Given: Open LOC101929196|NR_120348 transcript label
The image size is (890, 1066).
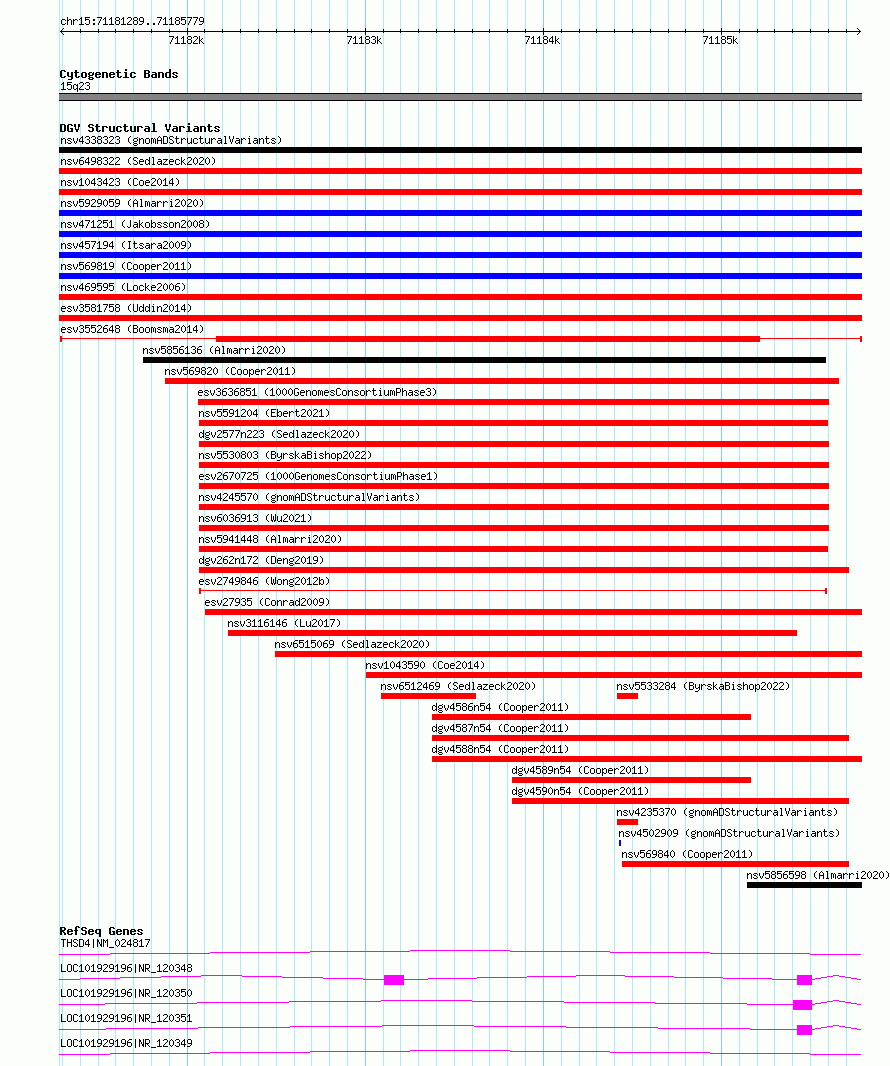Looking at the screenshot, I should click(126, 970).
